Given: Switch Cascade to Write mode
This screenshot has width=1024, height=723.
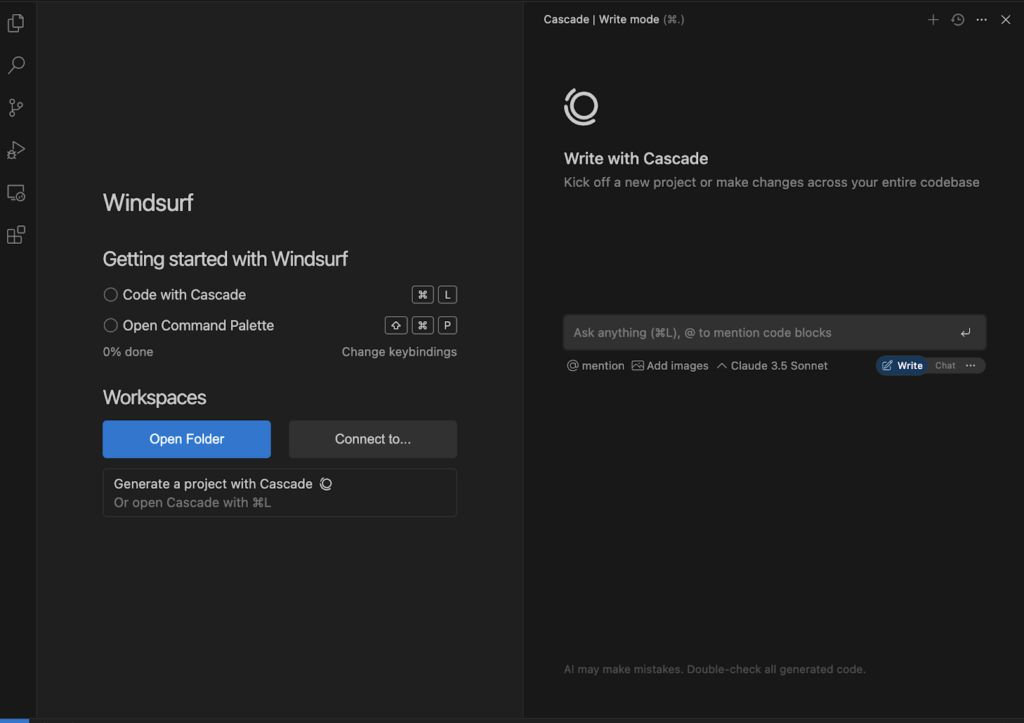Looking at the screenshot, I should pyautogui.click(x=902, y=366).
